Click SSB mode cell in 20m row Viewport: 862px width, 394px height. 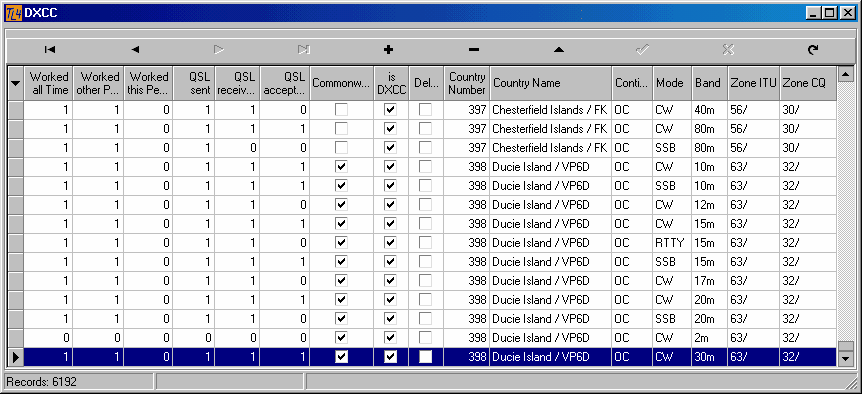[x=672, y=319]
